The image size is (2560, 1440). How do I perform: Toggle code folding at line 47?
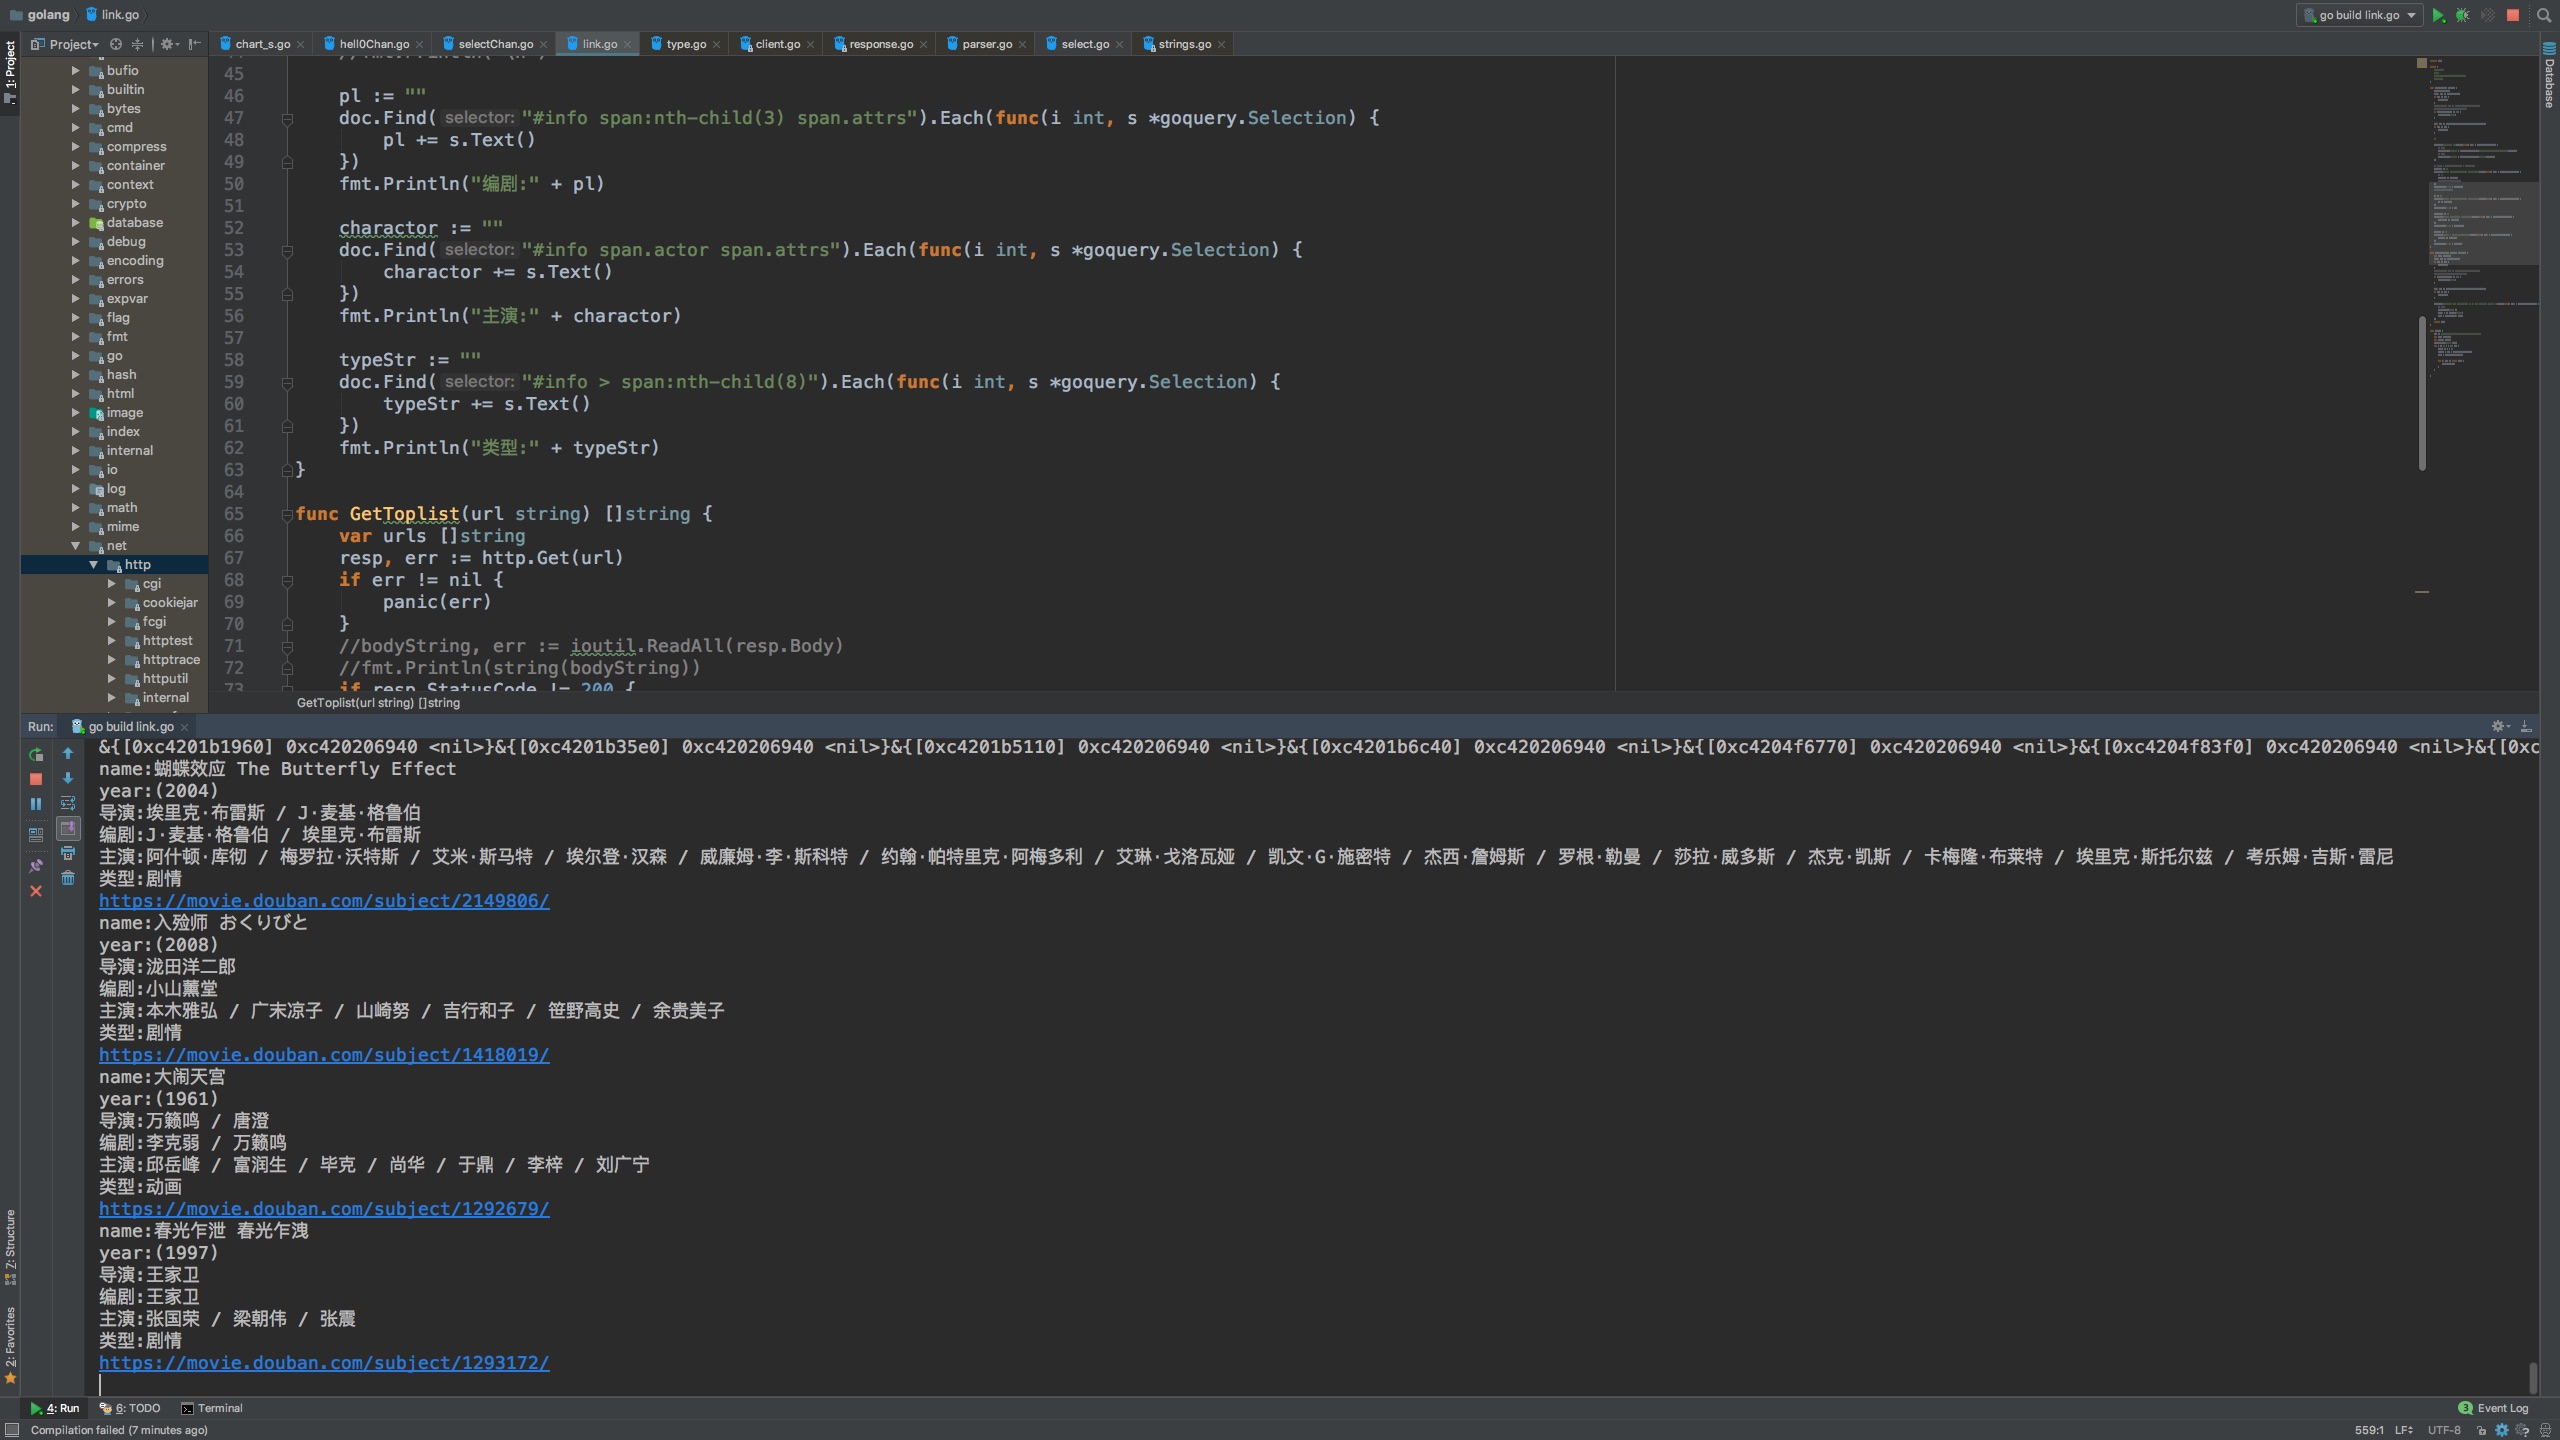click(x=287, y=118)
